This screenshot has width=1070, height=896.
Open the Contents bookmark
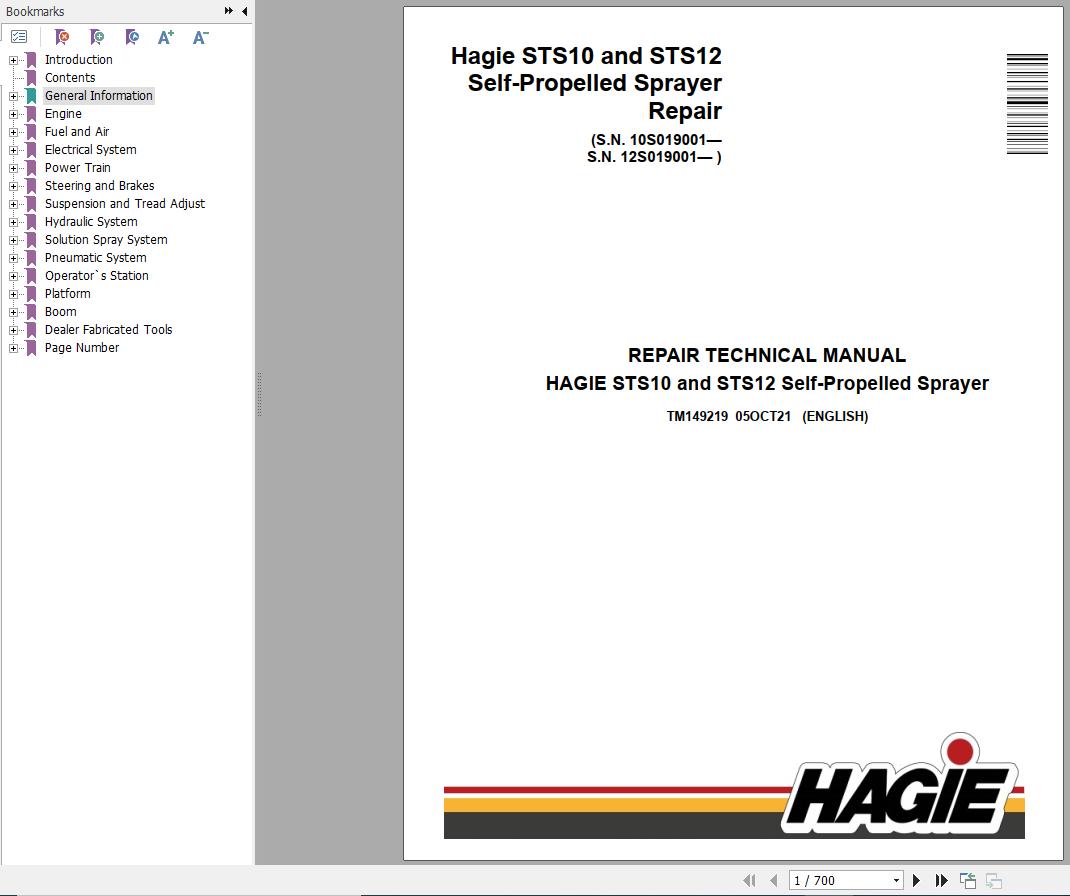70,78
